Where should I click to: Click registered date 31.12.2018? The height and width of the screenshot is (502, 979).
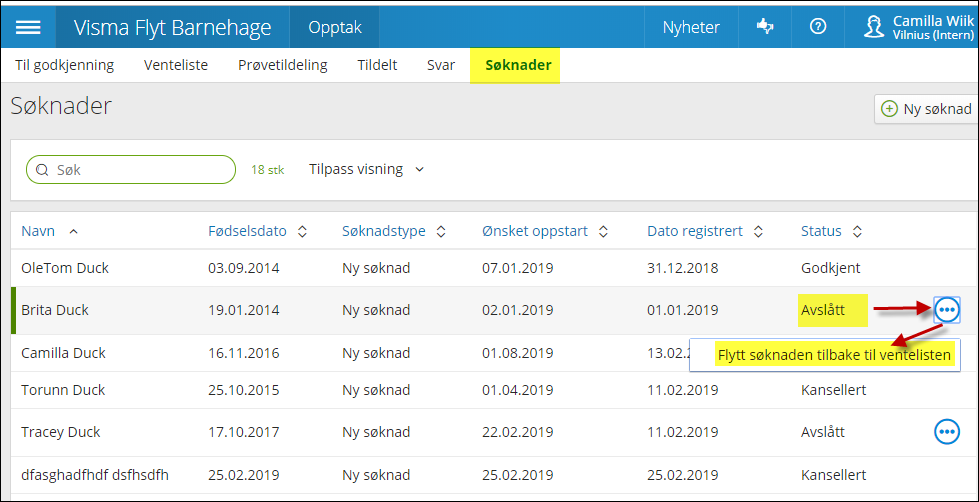683,268
